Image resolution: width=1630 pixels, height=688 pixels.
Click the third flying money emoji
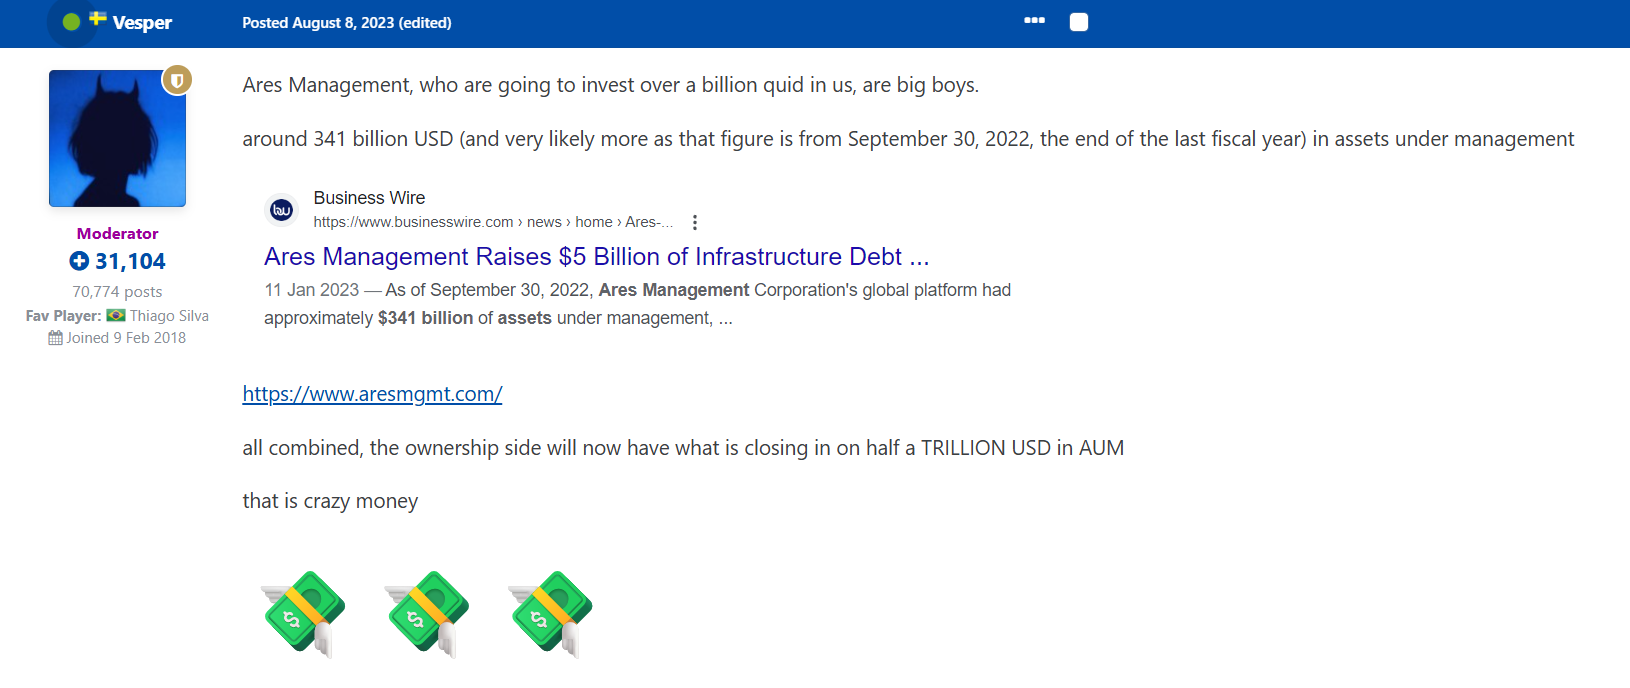(550, 614)
